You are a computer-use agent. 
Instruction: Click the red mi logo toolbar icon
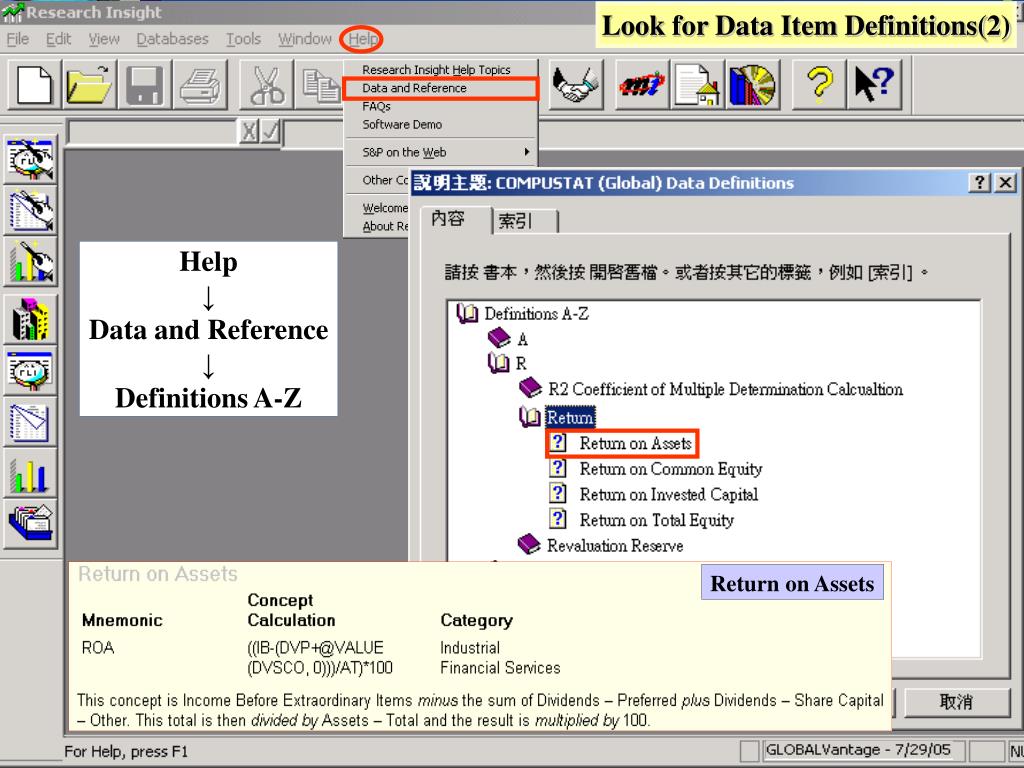(643, 85)
